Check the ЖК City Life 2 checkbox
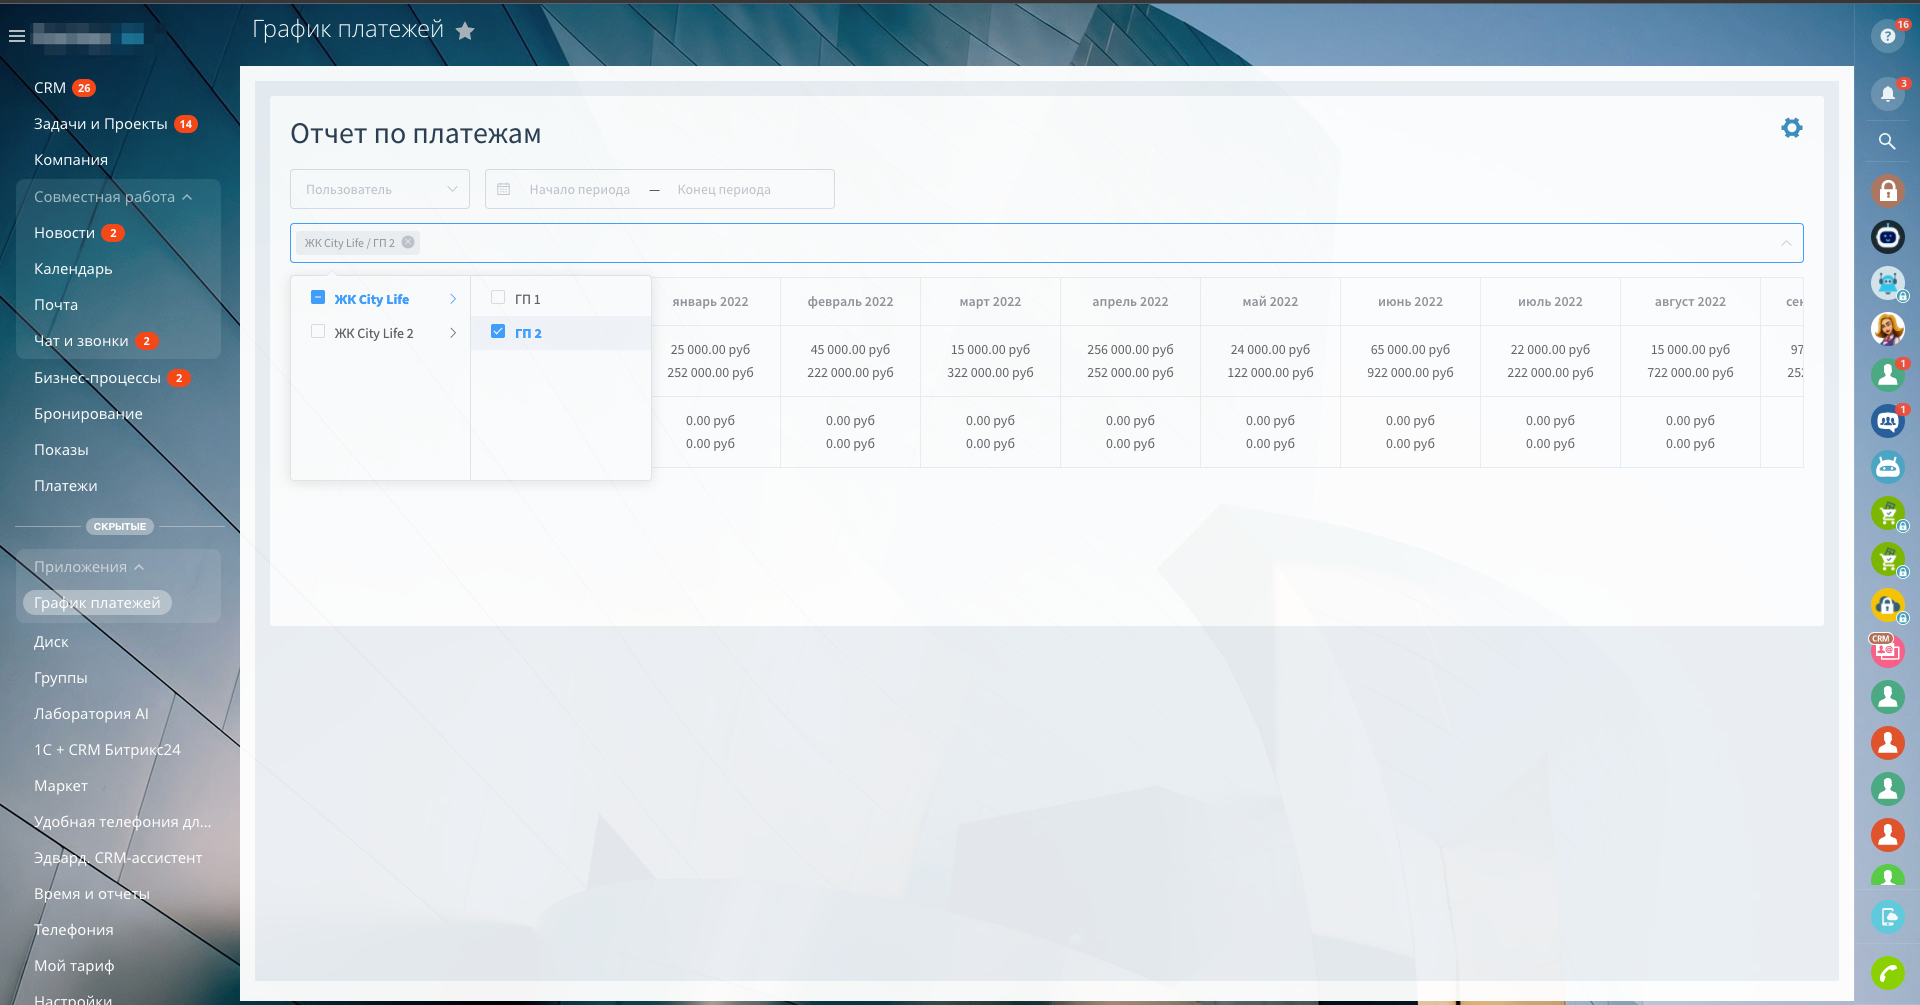This screenshot has height=1005, width=1920. coord(318,331)
